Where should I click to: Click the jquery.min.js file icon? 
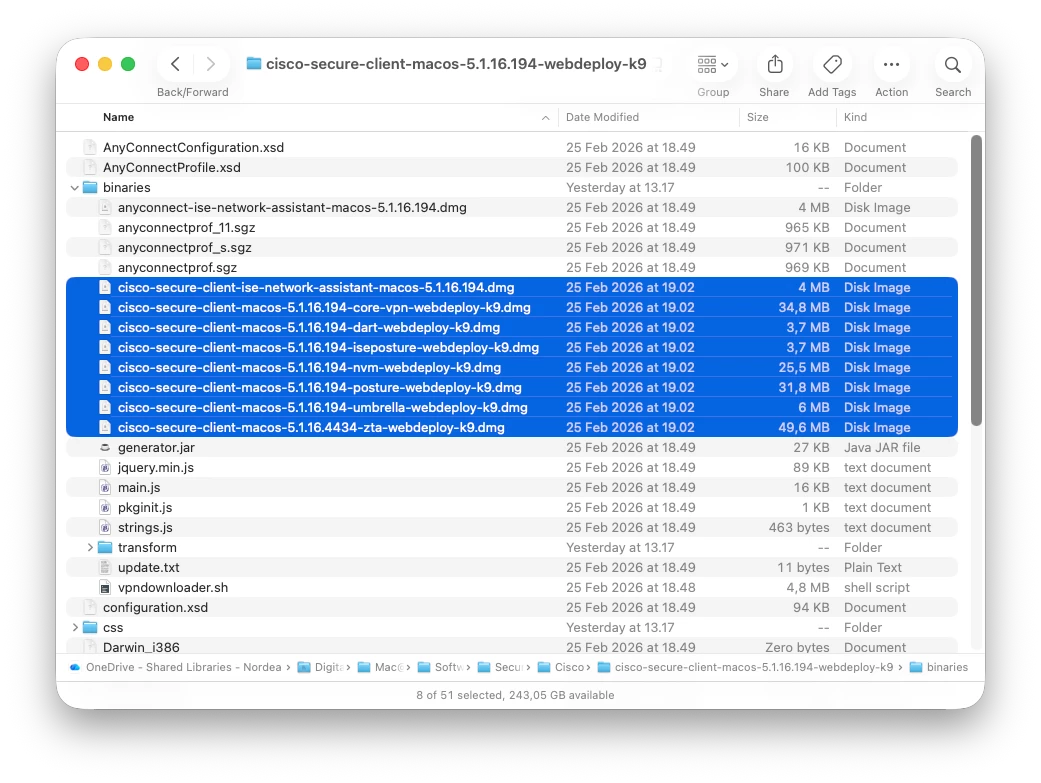(x=105, y=468)
